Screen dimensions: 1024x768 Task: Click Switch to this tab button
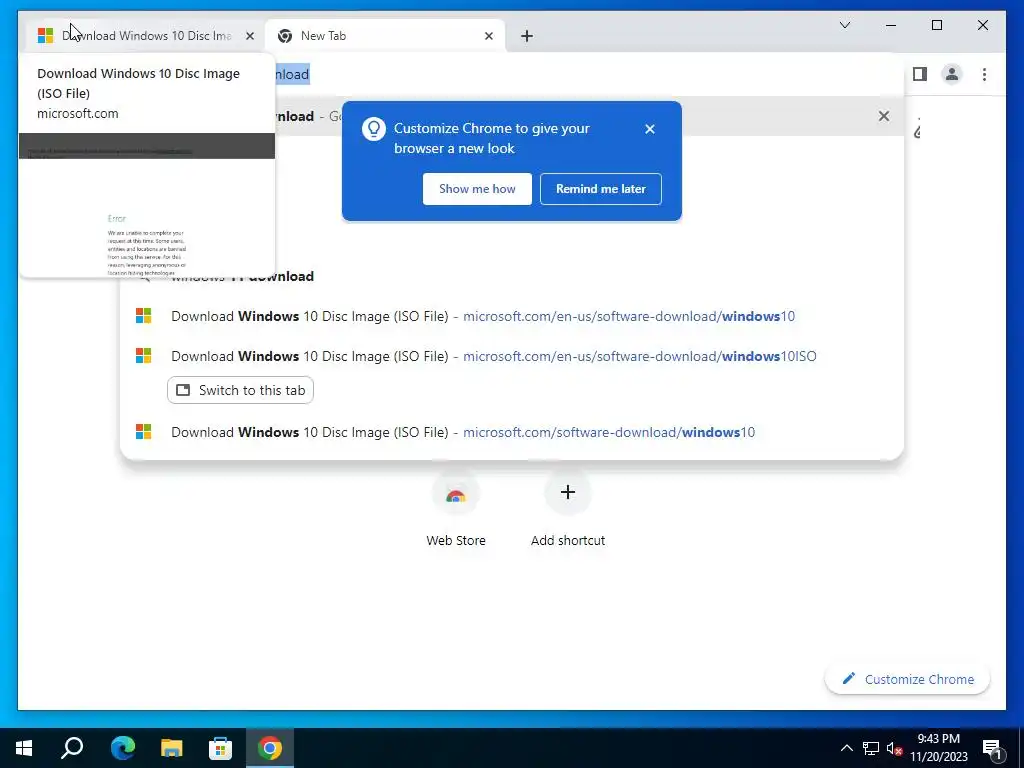(x=240, y=390)
